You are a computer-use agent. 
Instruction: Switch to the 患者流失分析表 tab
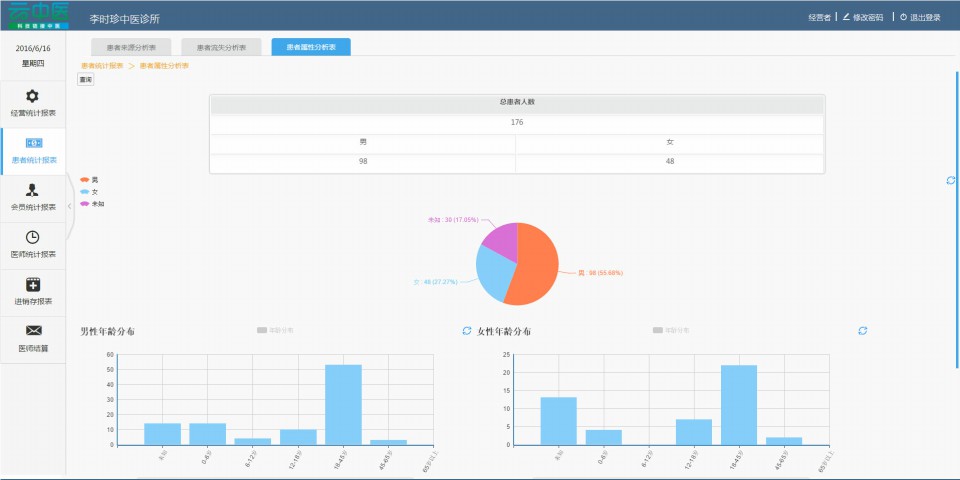(x=221, y=47)
